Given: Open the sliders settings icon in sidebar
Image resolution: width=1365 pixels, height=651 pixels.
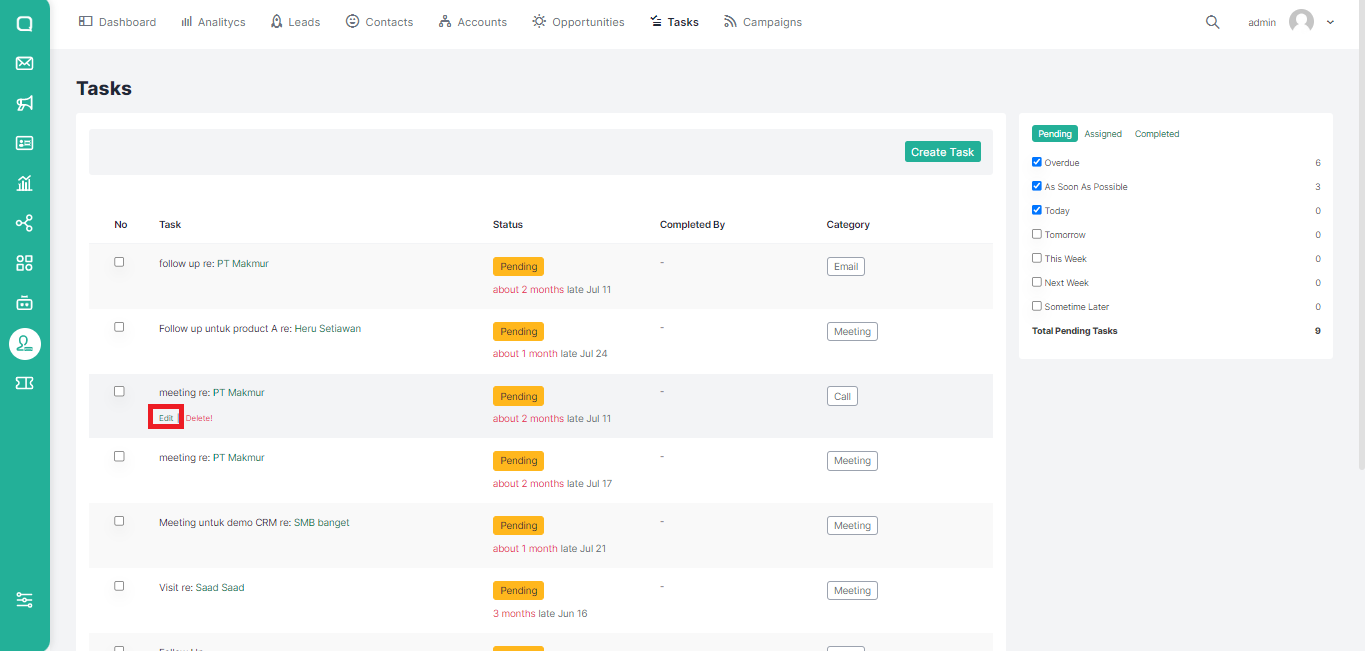Looking at the screenshot, I should coord(25,600).
